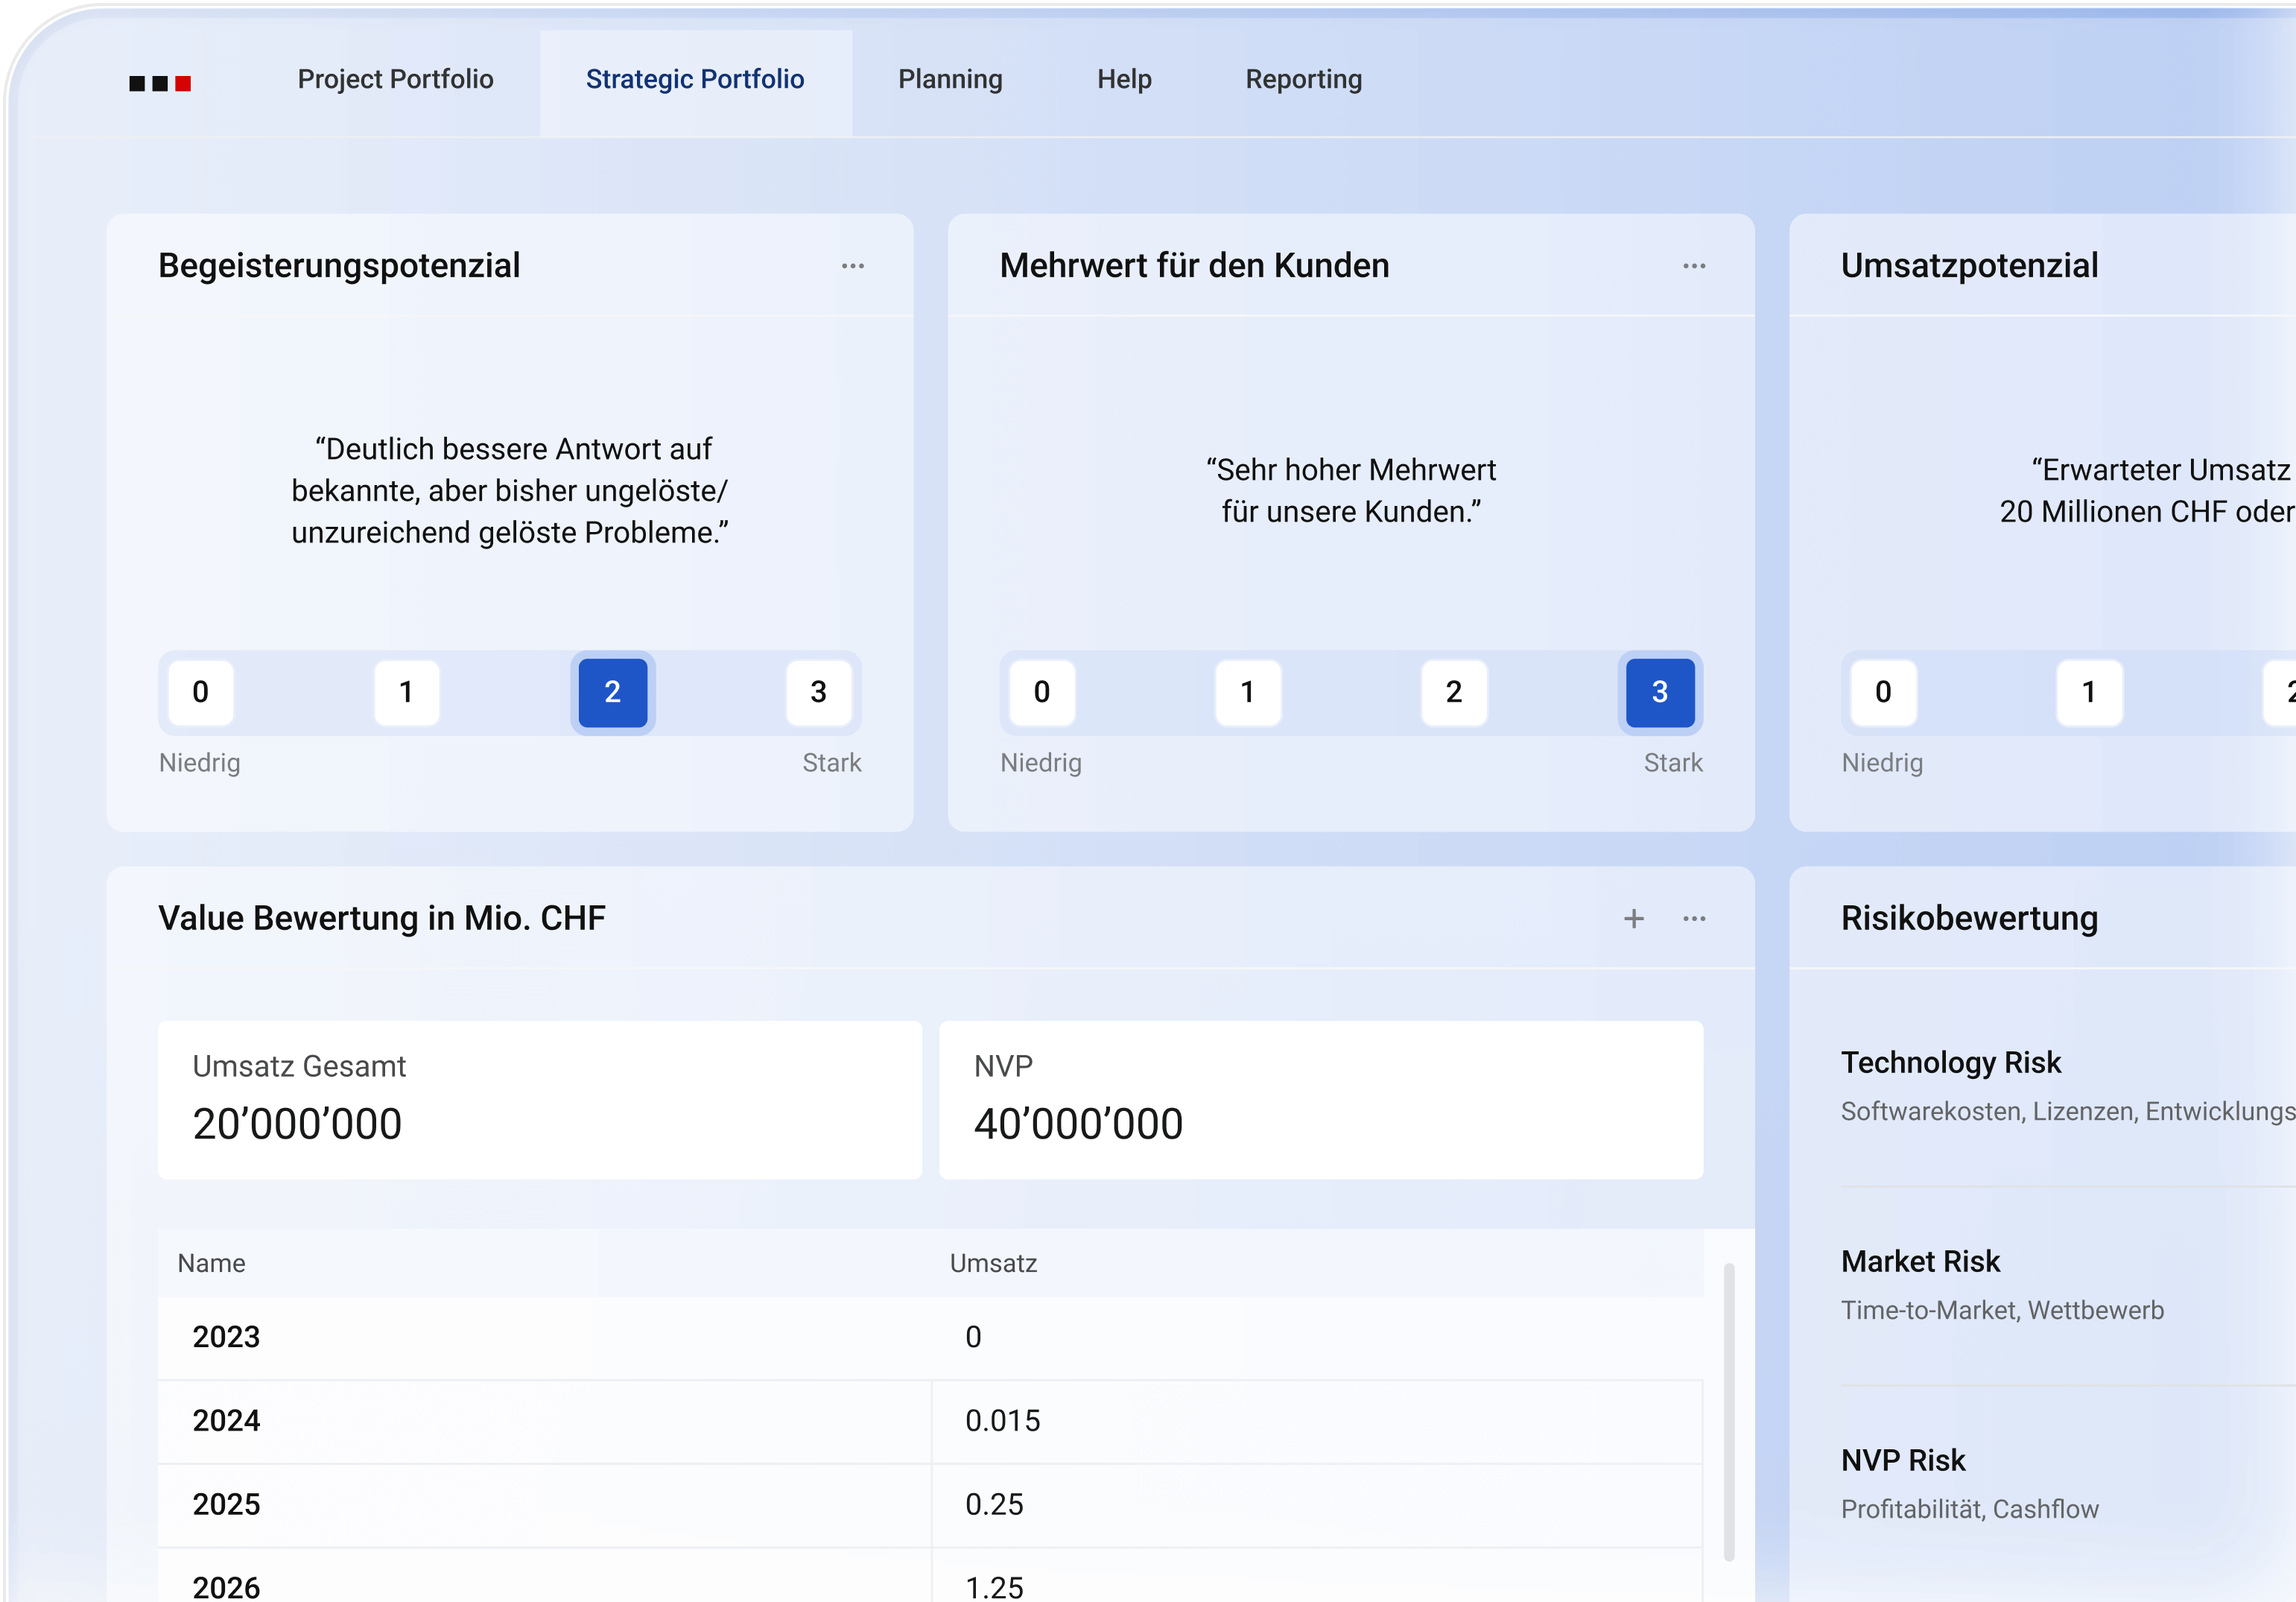2296x1602 pixels.
Task: Expand the NVP Risk entry
Action: click(1902, 1460)
